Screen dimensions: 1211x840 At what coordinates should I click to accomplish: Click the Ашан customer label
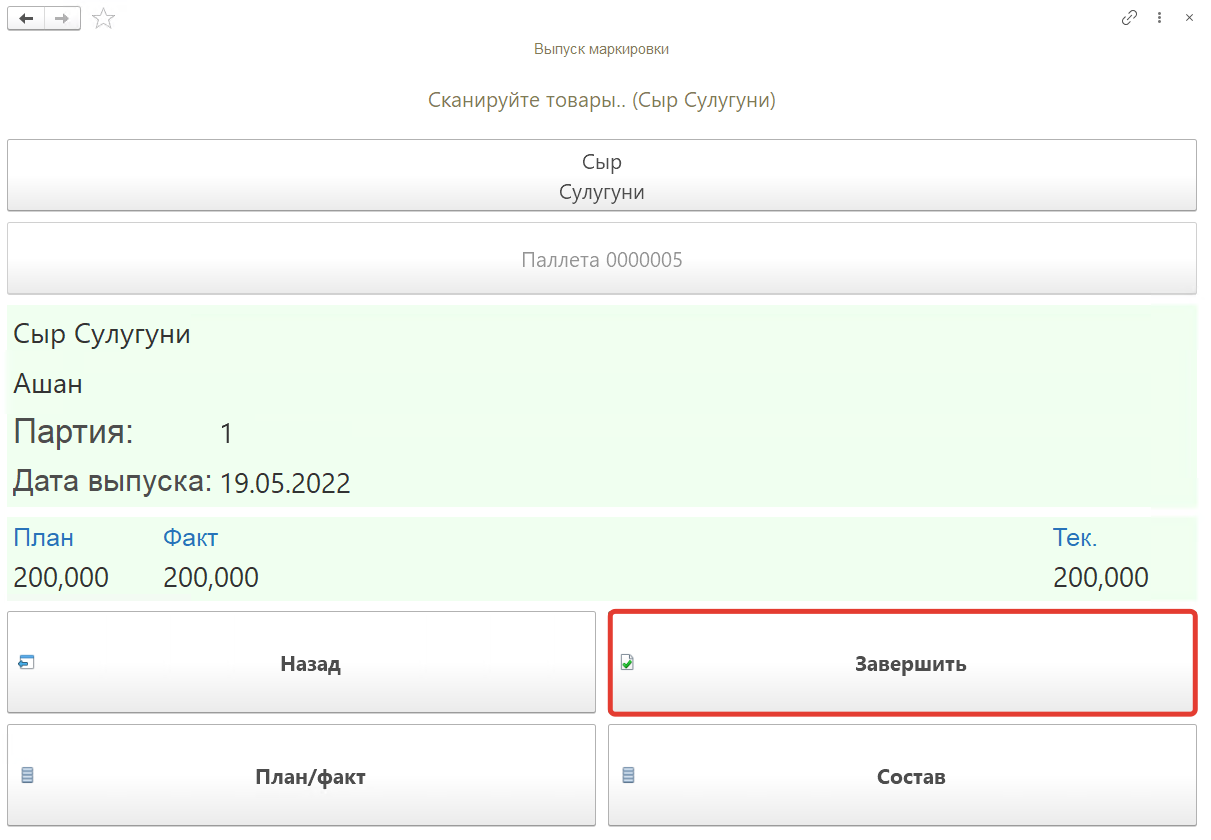(48, 384)
